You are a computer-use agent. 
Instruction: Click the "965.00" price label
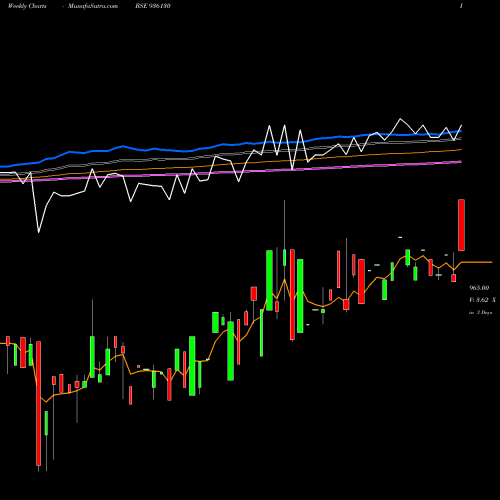(479, 288)
